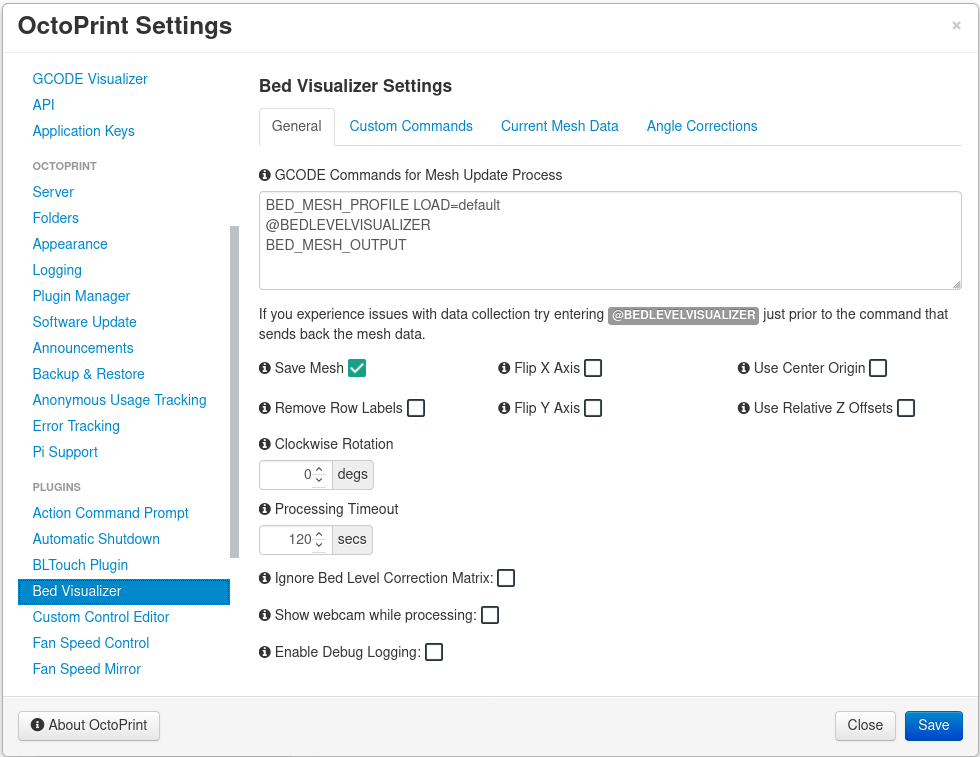Click info icon next to Ignore Bed Level Correction
980x757 pixels.
click(265, 578)
